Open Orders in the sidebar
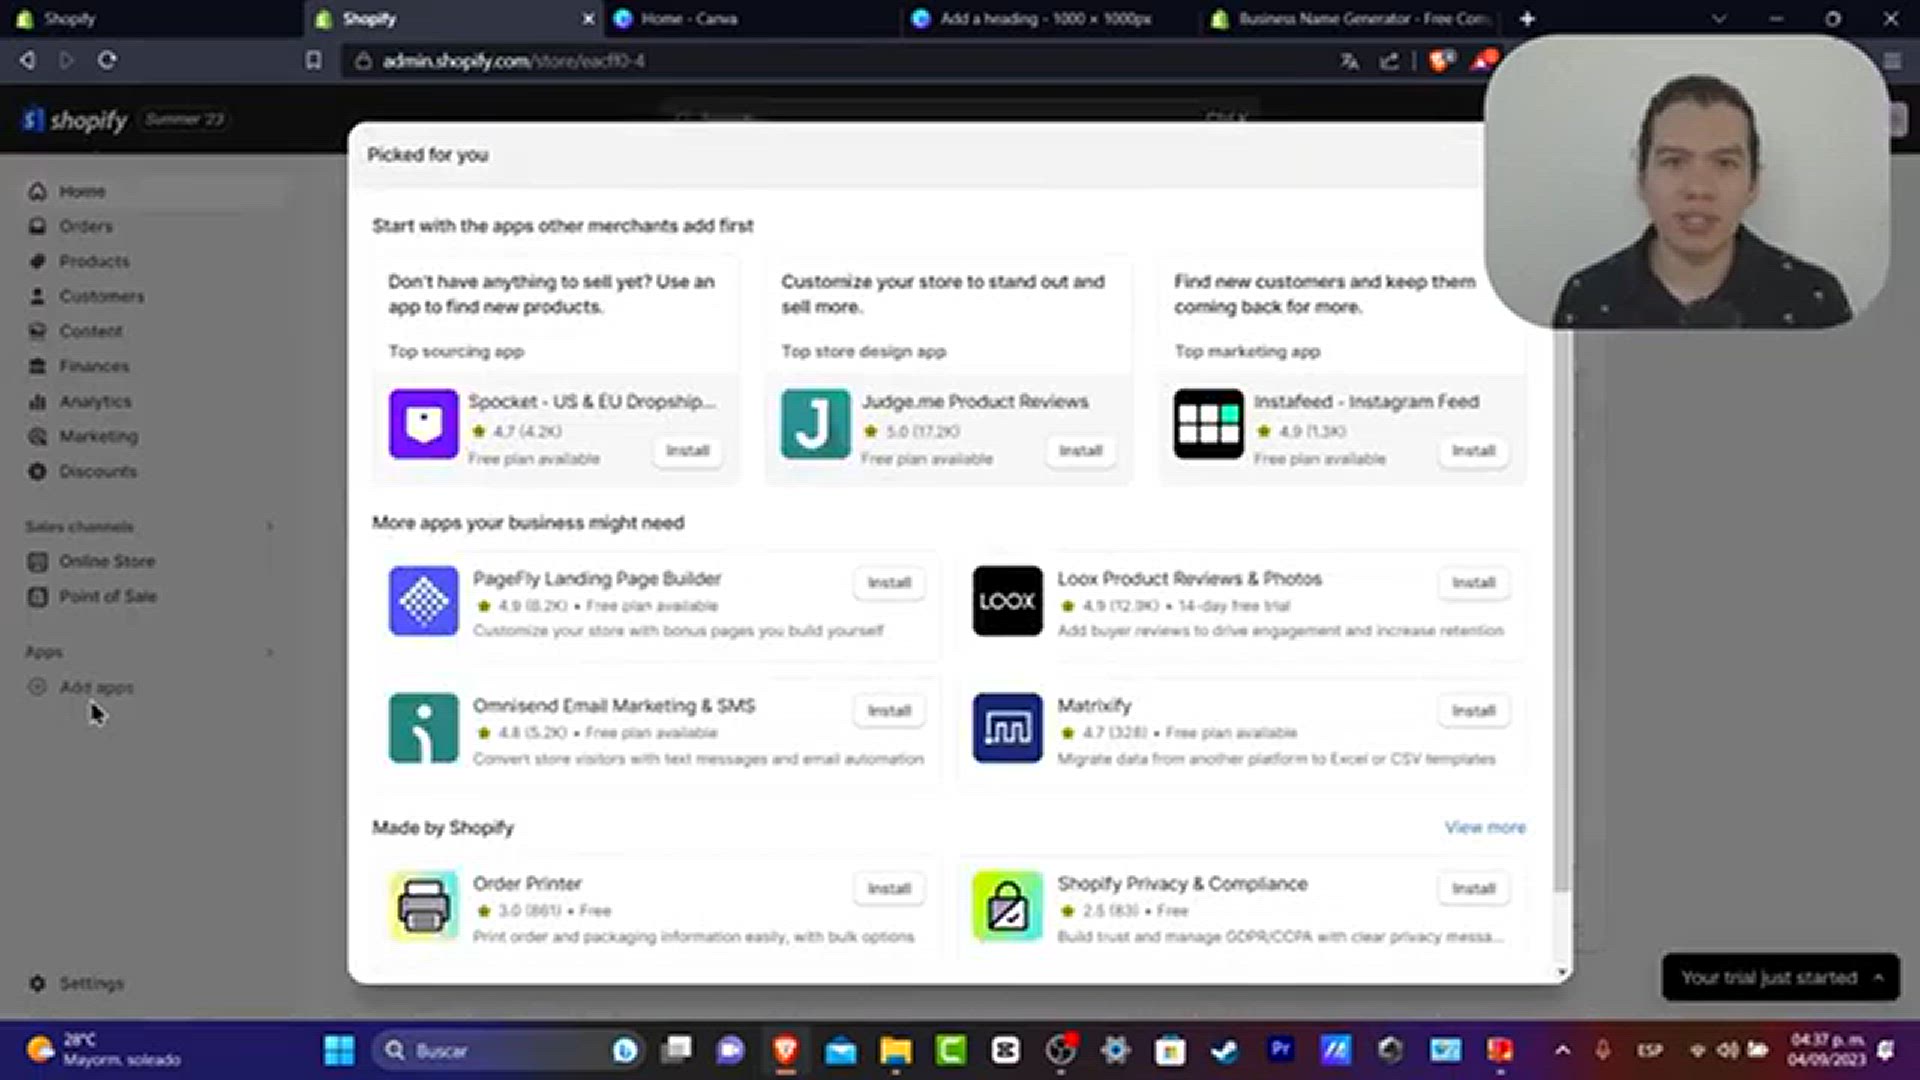Screen dimensions: 1920x1080 click(x=85, y=226)
